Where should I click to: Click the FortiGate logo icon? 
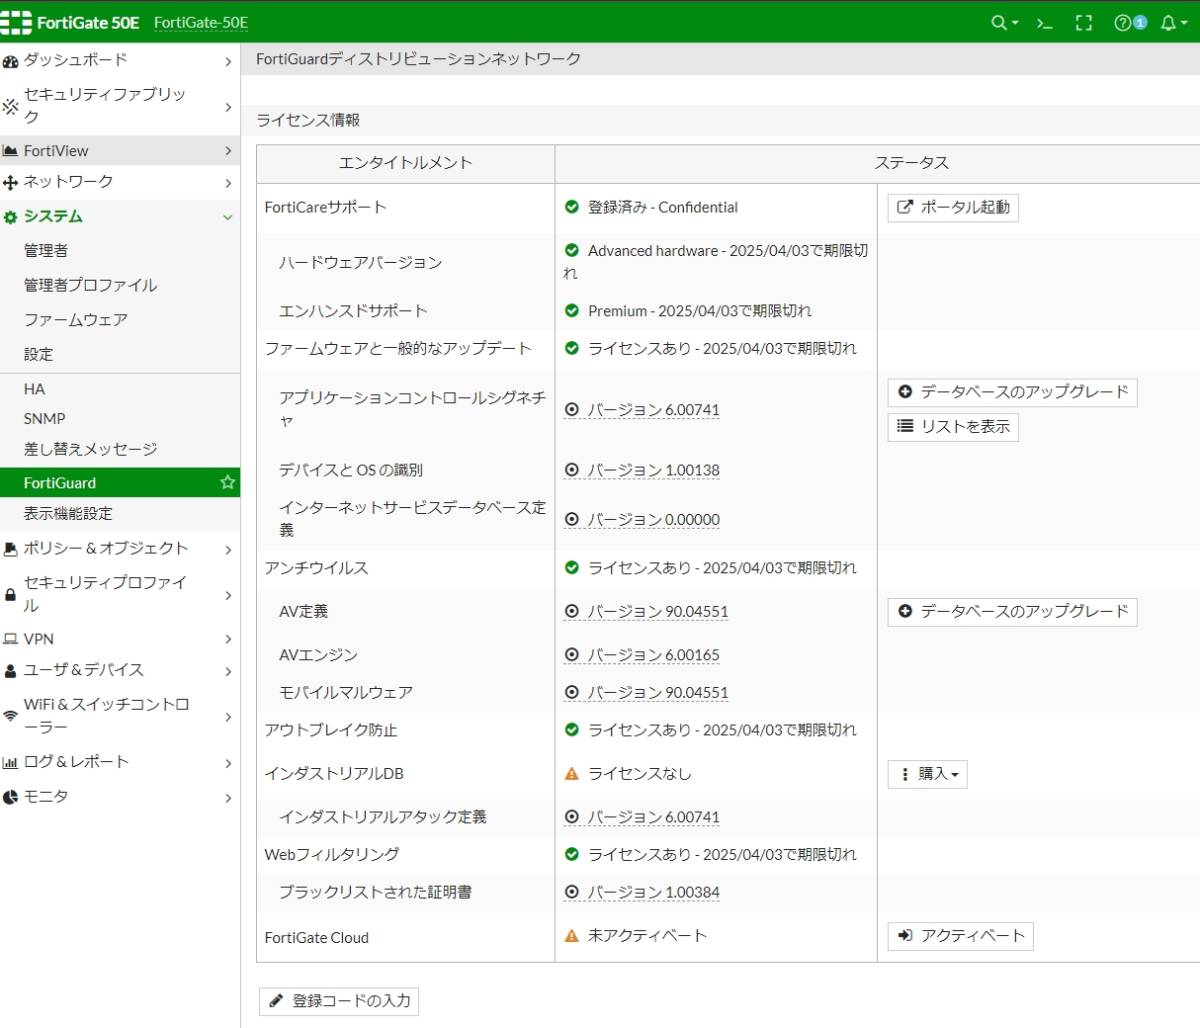tap(16, 22)
